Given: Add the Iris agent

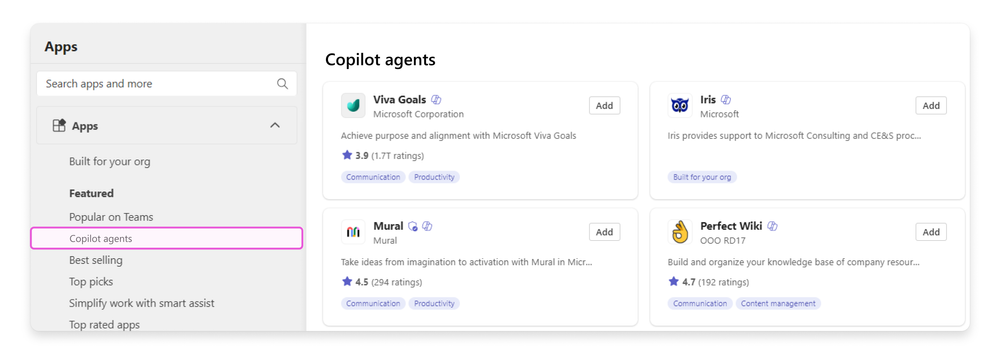Looking at the screenshot, I should pyautogui.click(x=931, y=106).
